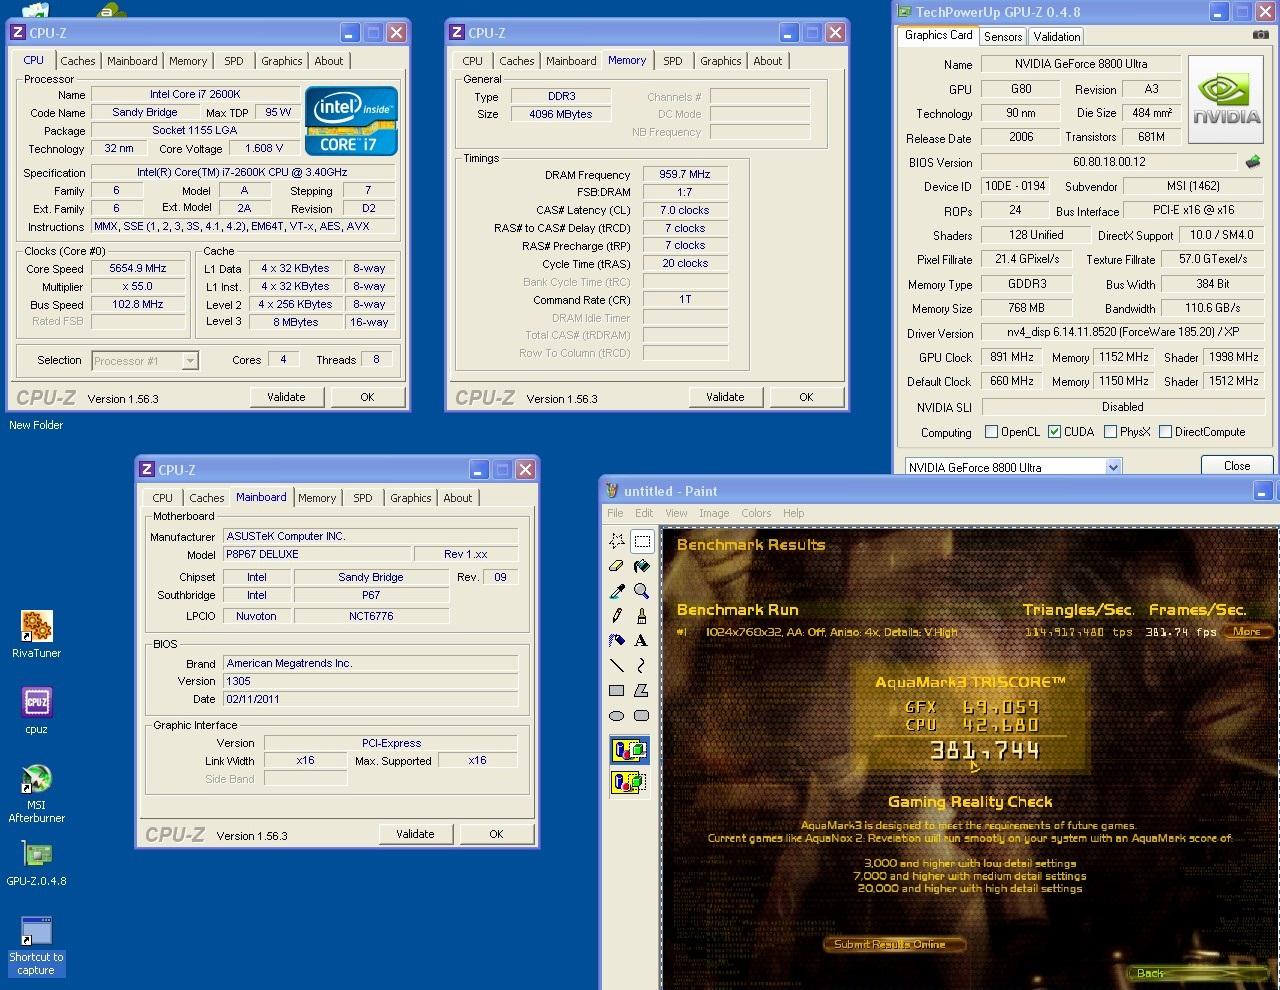The width and height of the screenshot is (1280, 990).
Task: Select the Ellipse shape tool
Action: pos(617,716)
